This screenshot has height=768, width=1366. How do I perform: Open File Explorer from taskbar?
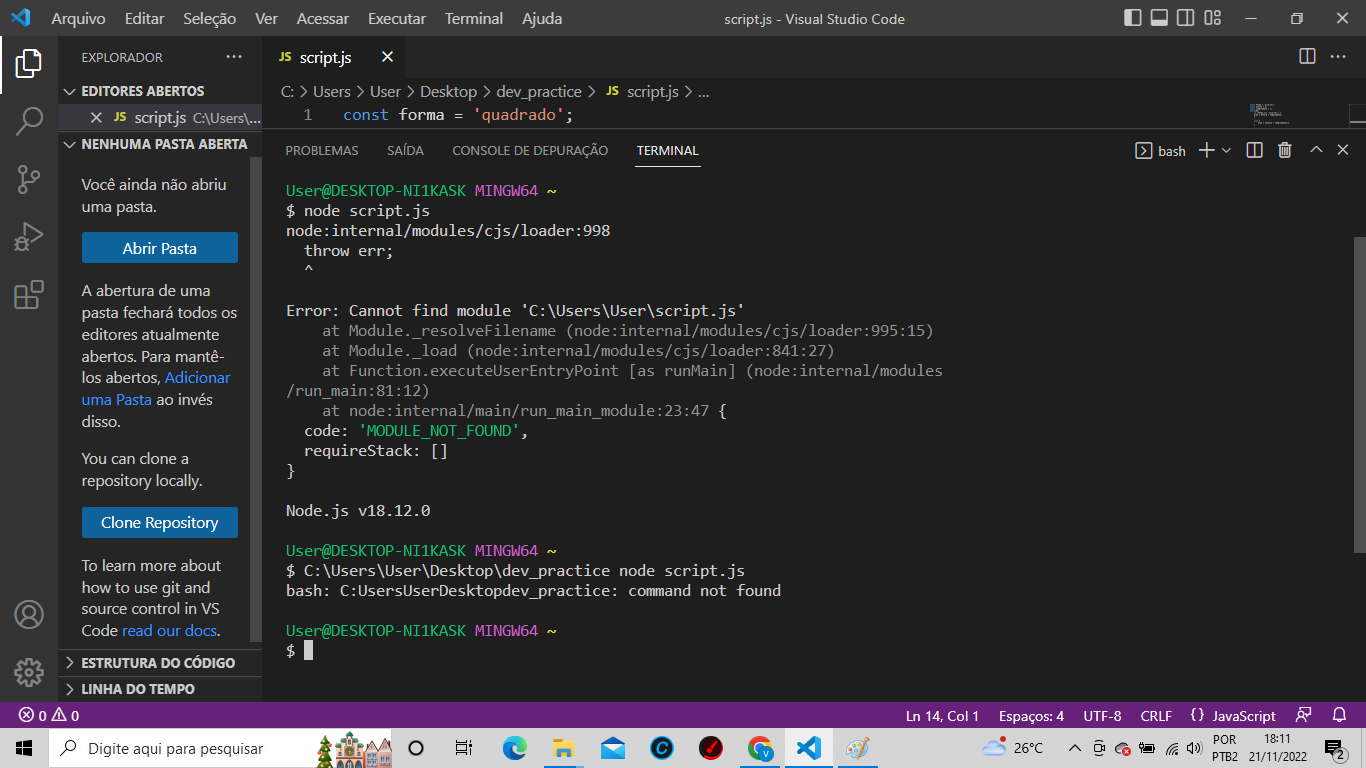pyautogui.click(x=563, y=748)
